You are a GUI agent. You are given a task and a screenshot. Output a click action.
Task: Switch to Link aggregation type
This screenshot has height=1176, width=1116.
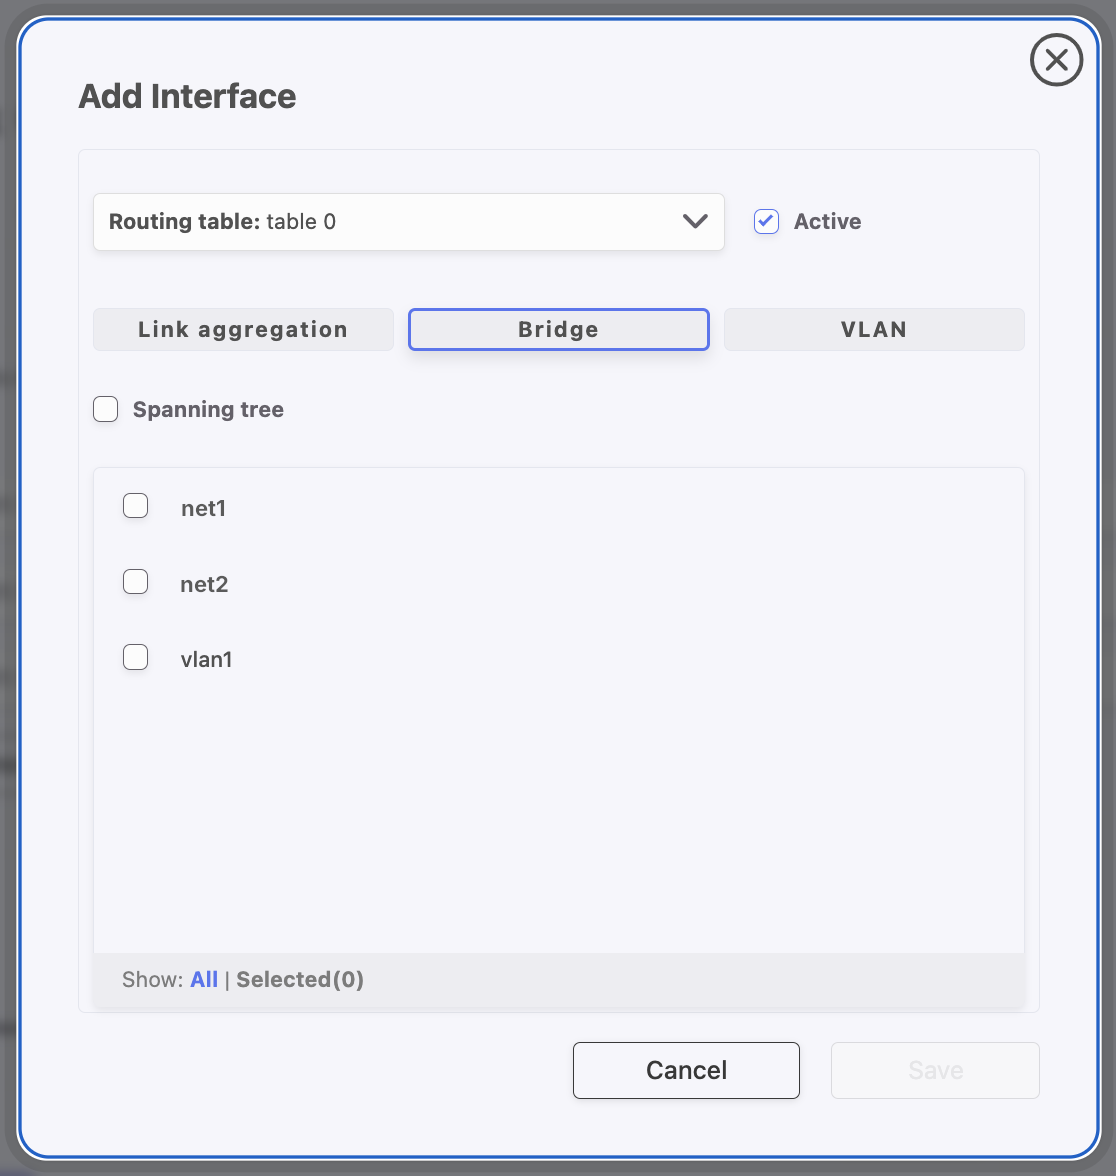coord(243,330)
